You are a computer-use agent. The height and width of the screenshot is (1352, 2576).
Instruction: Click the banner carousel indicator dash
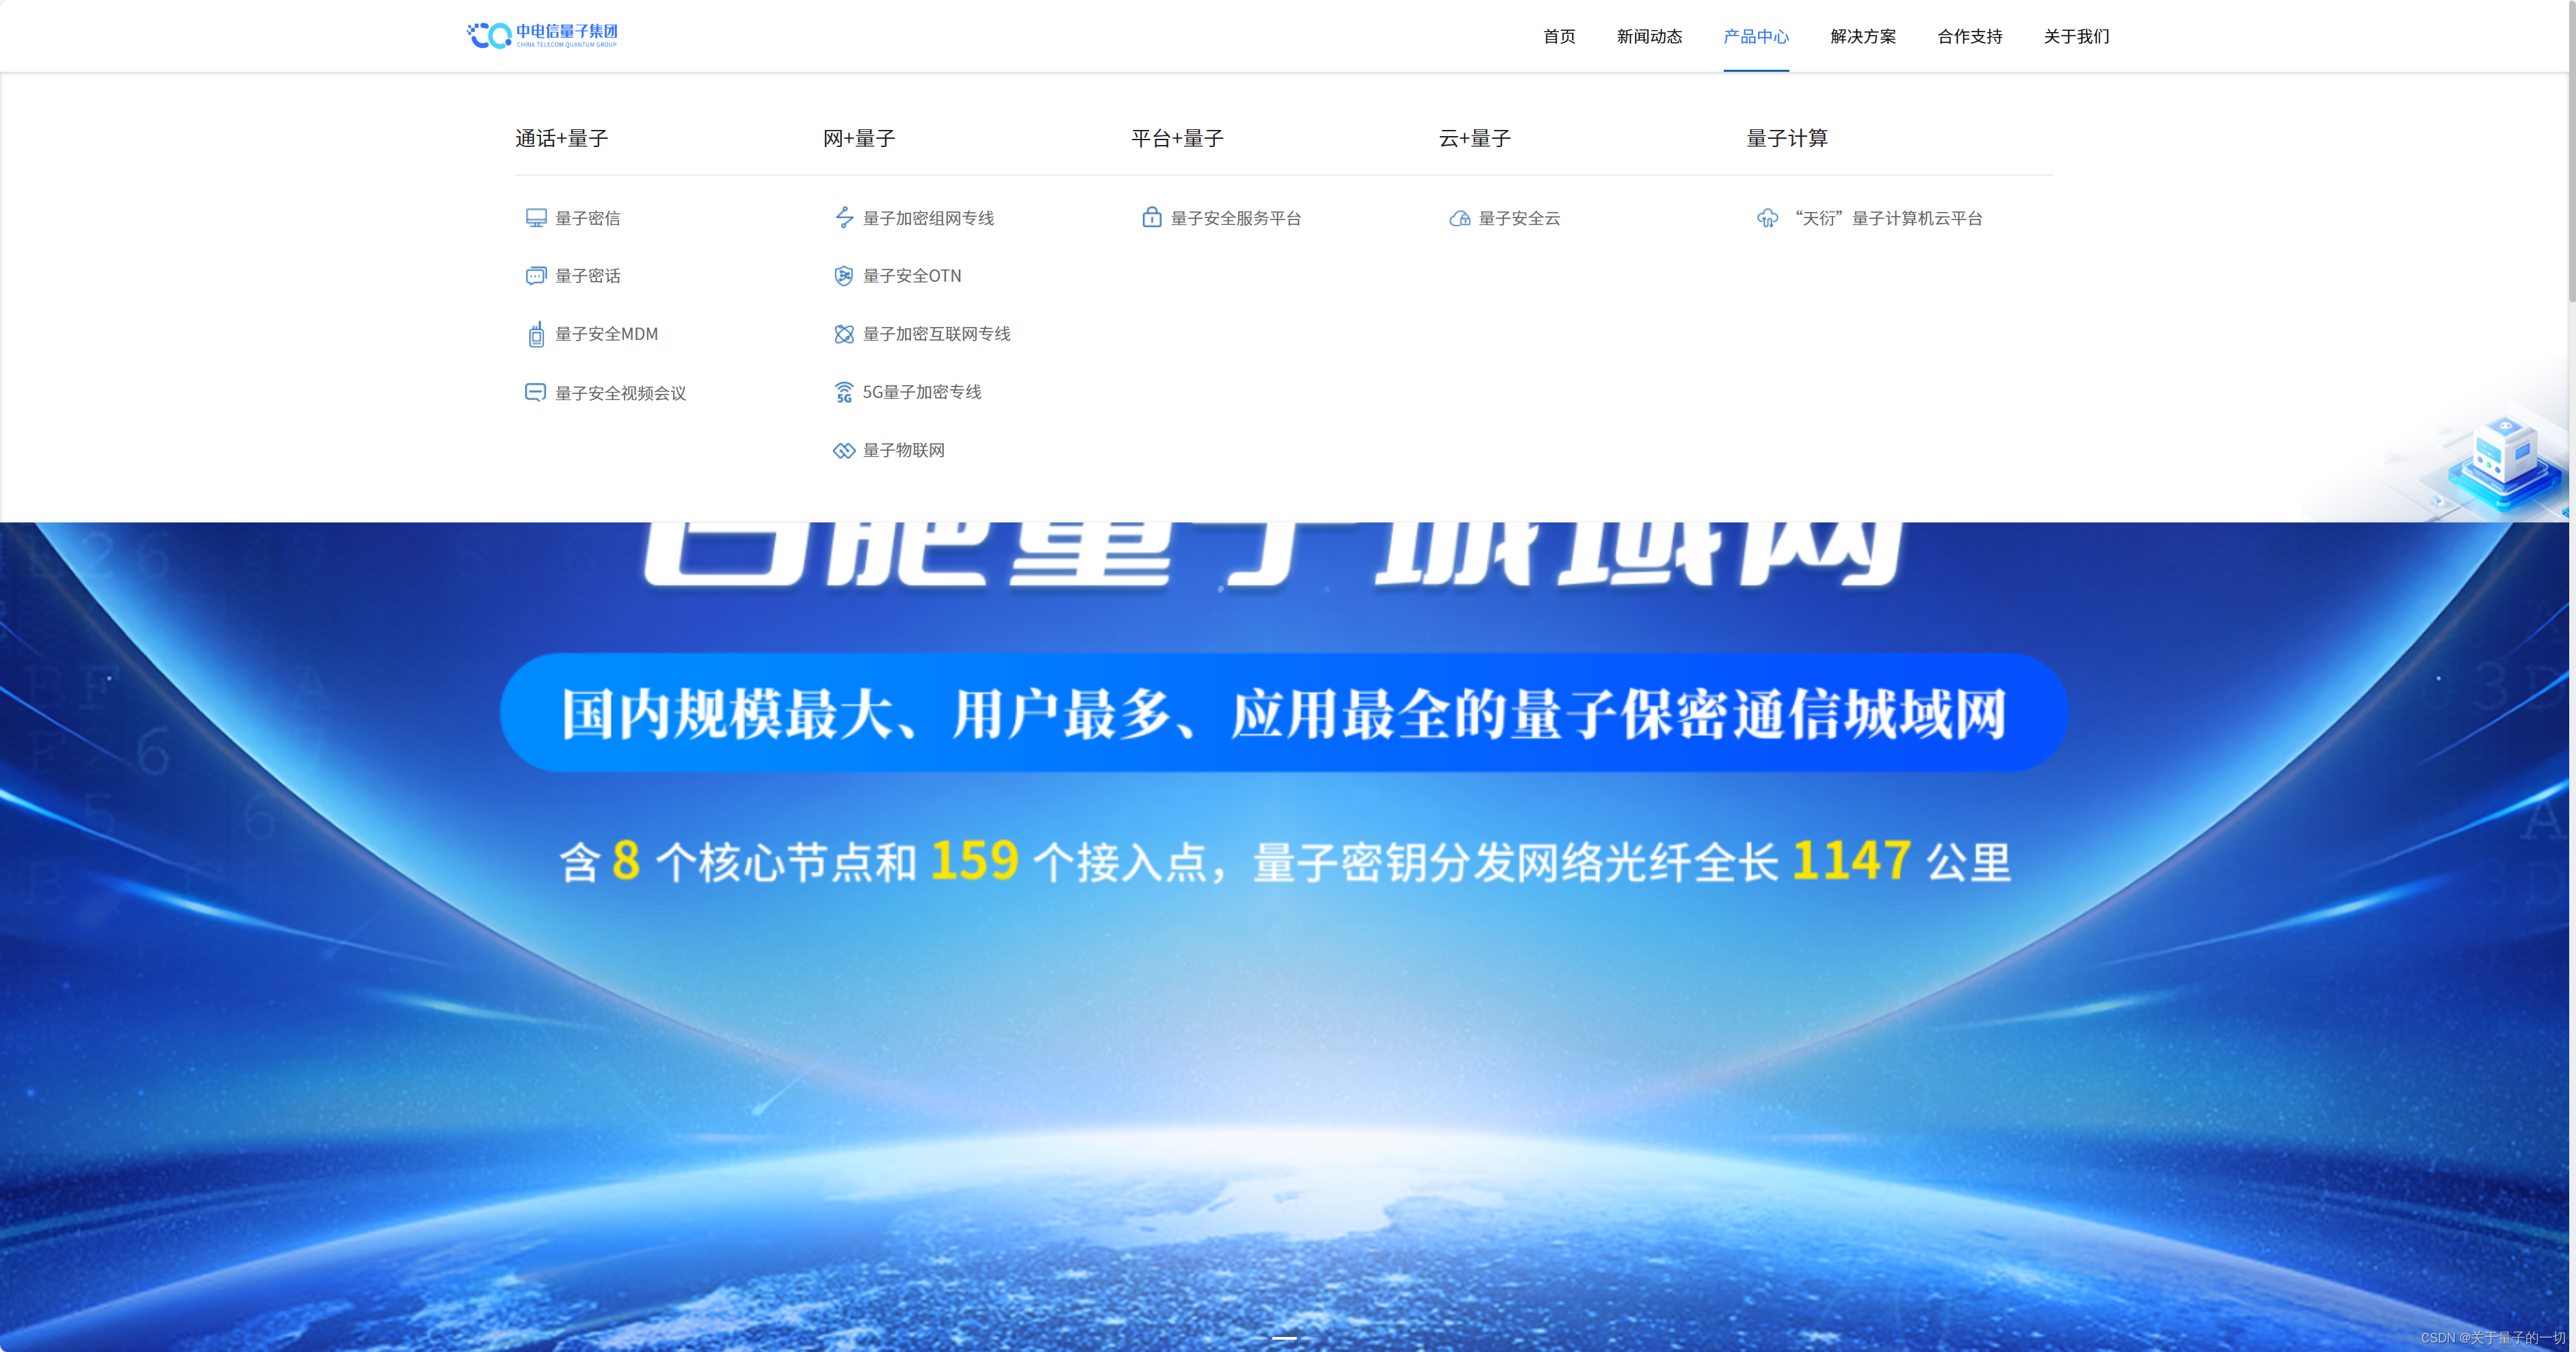click(x=1284, y=1337)
